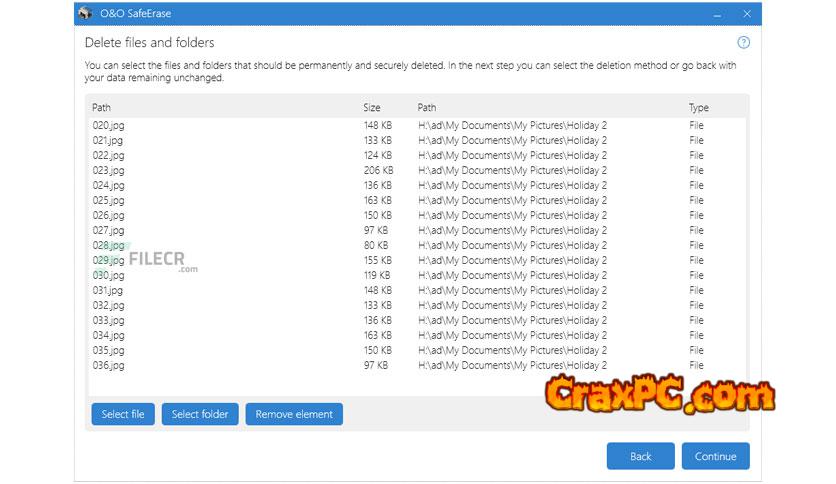Viewport: 836px width, 484px height.
Task: Select the 025.jpg file row
Action: tap(417, 200)
